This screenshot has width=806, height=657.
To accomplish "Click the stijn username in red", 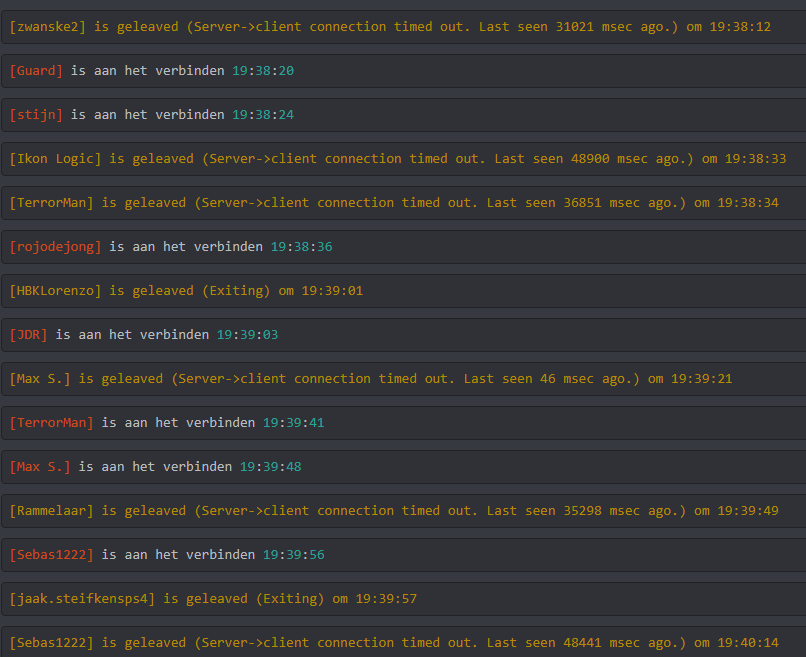I will (36, 115).
